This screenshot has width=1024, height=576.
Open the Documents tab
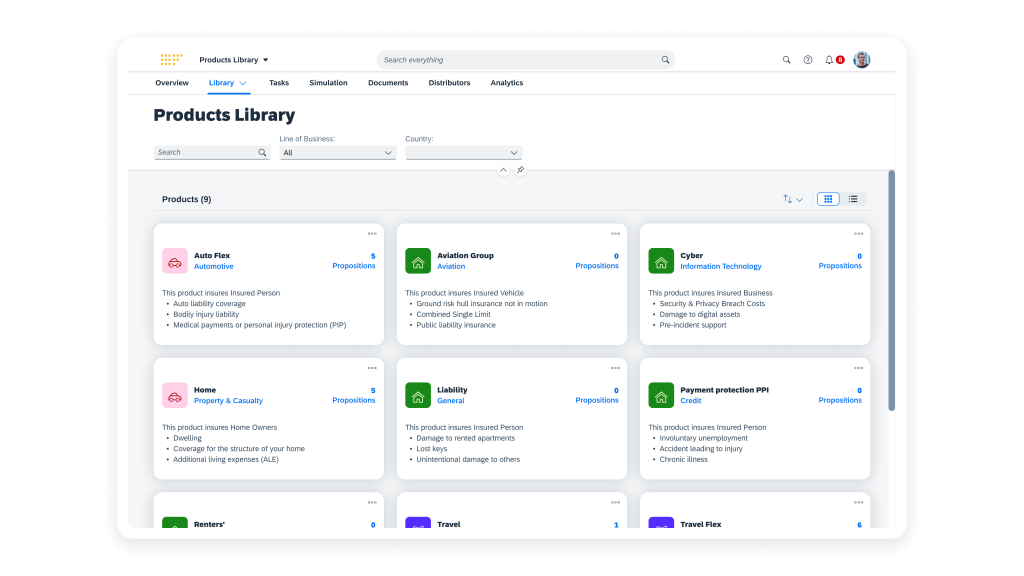pyautogui.click(x=388, y=83)
